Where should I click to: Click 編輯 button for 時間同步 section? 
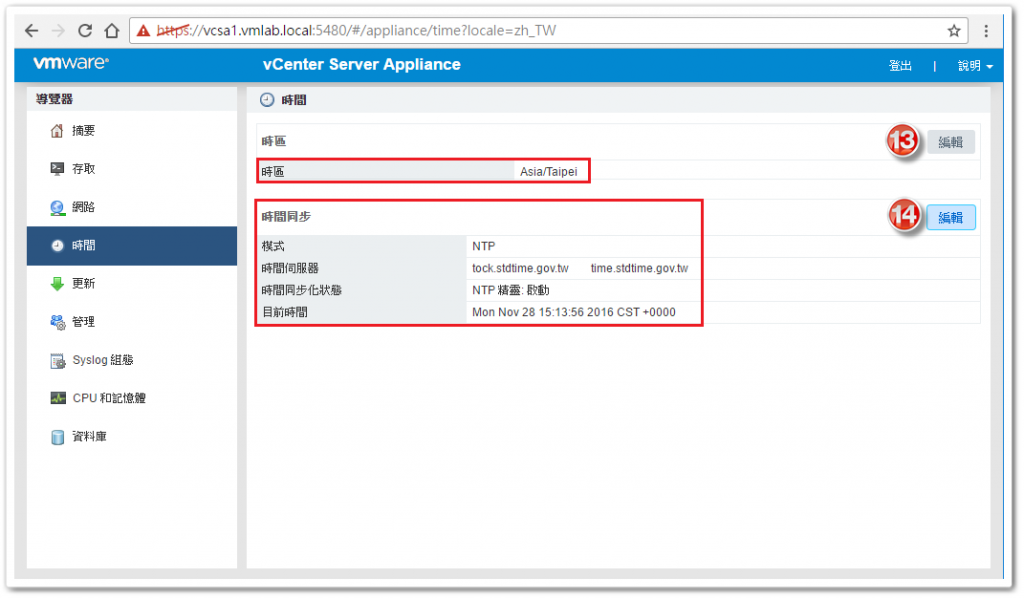pyautogui.click(x=950, y=218)
